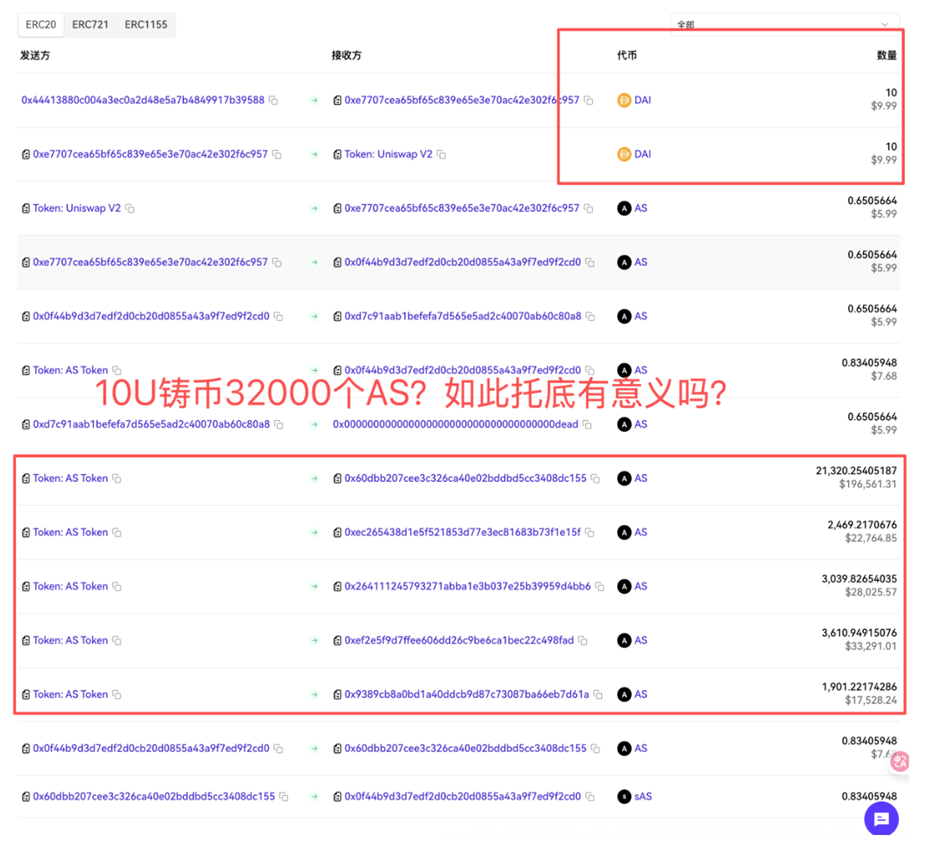The image size is (929, 845).
Task: Click the 代币 column header
Action: [627, 56]
